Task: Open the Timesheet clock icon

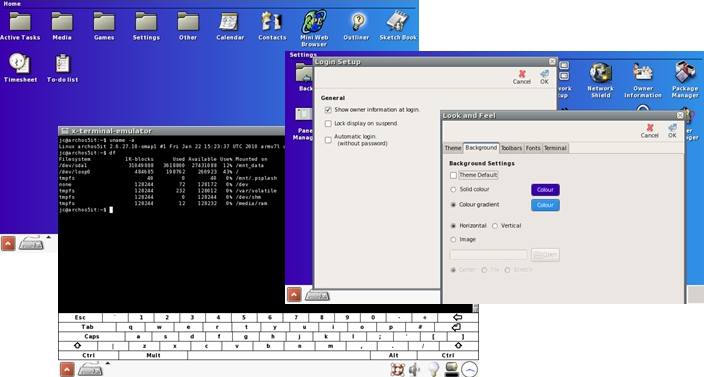Action: pos(20,68)
